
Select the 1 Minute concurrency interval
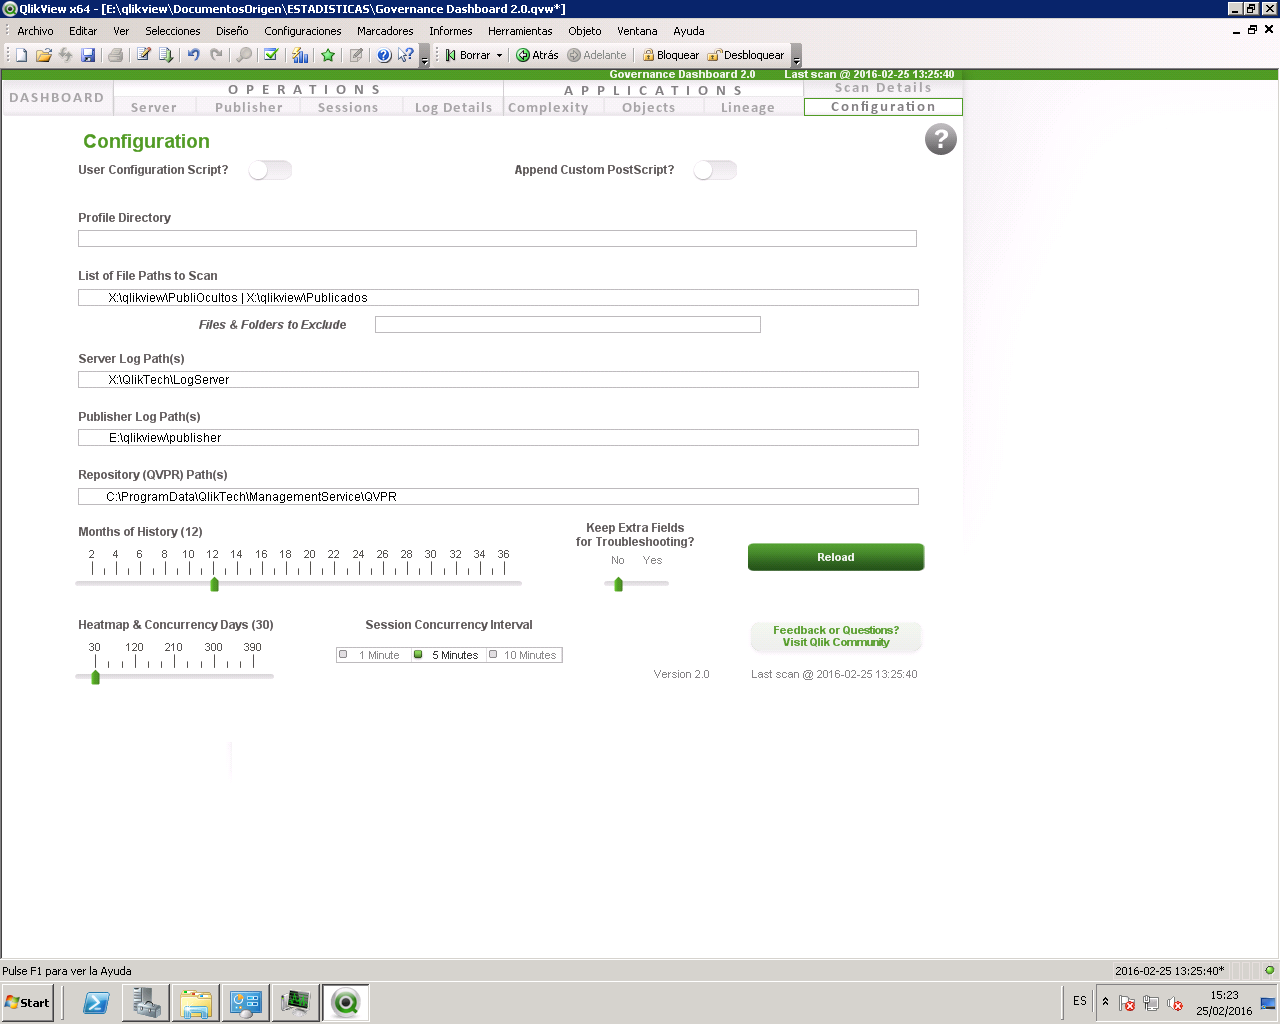coord(374,655)
